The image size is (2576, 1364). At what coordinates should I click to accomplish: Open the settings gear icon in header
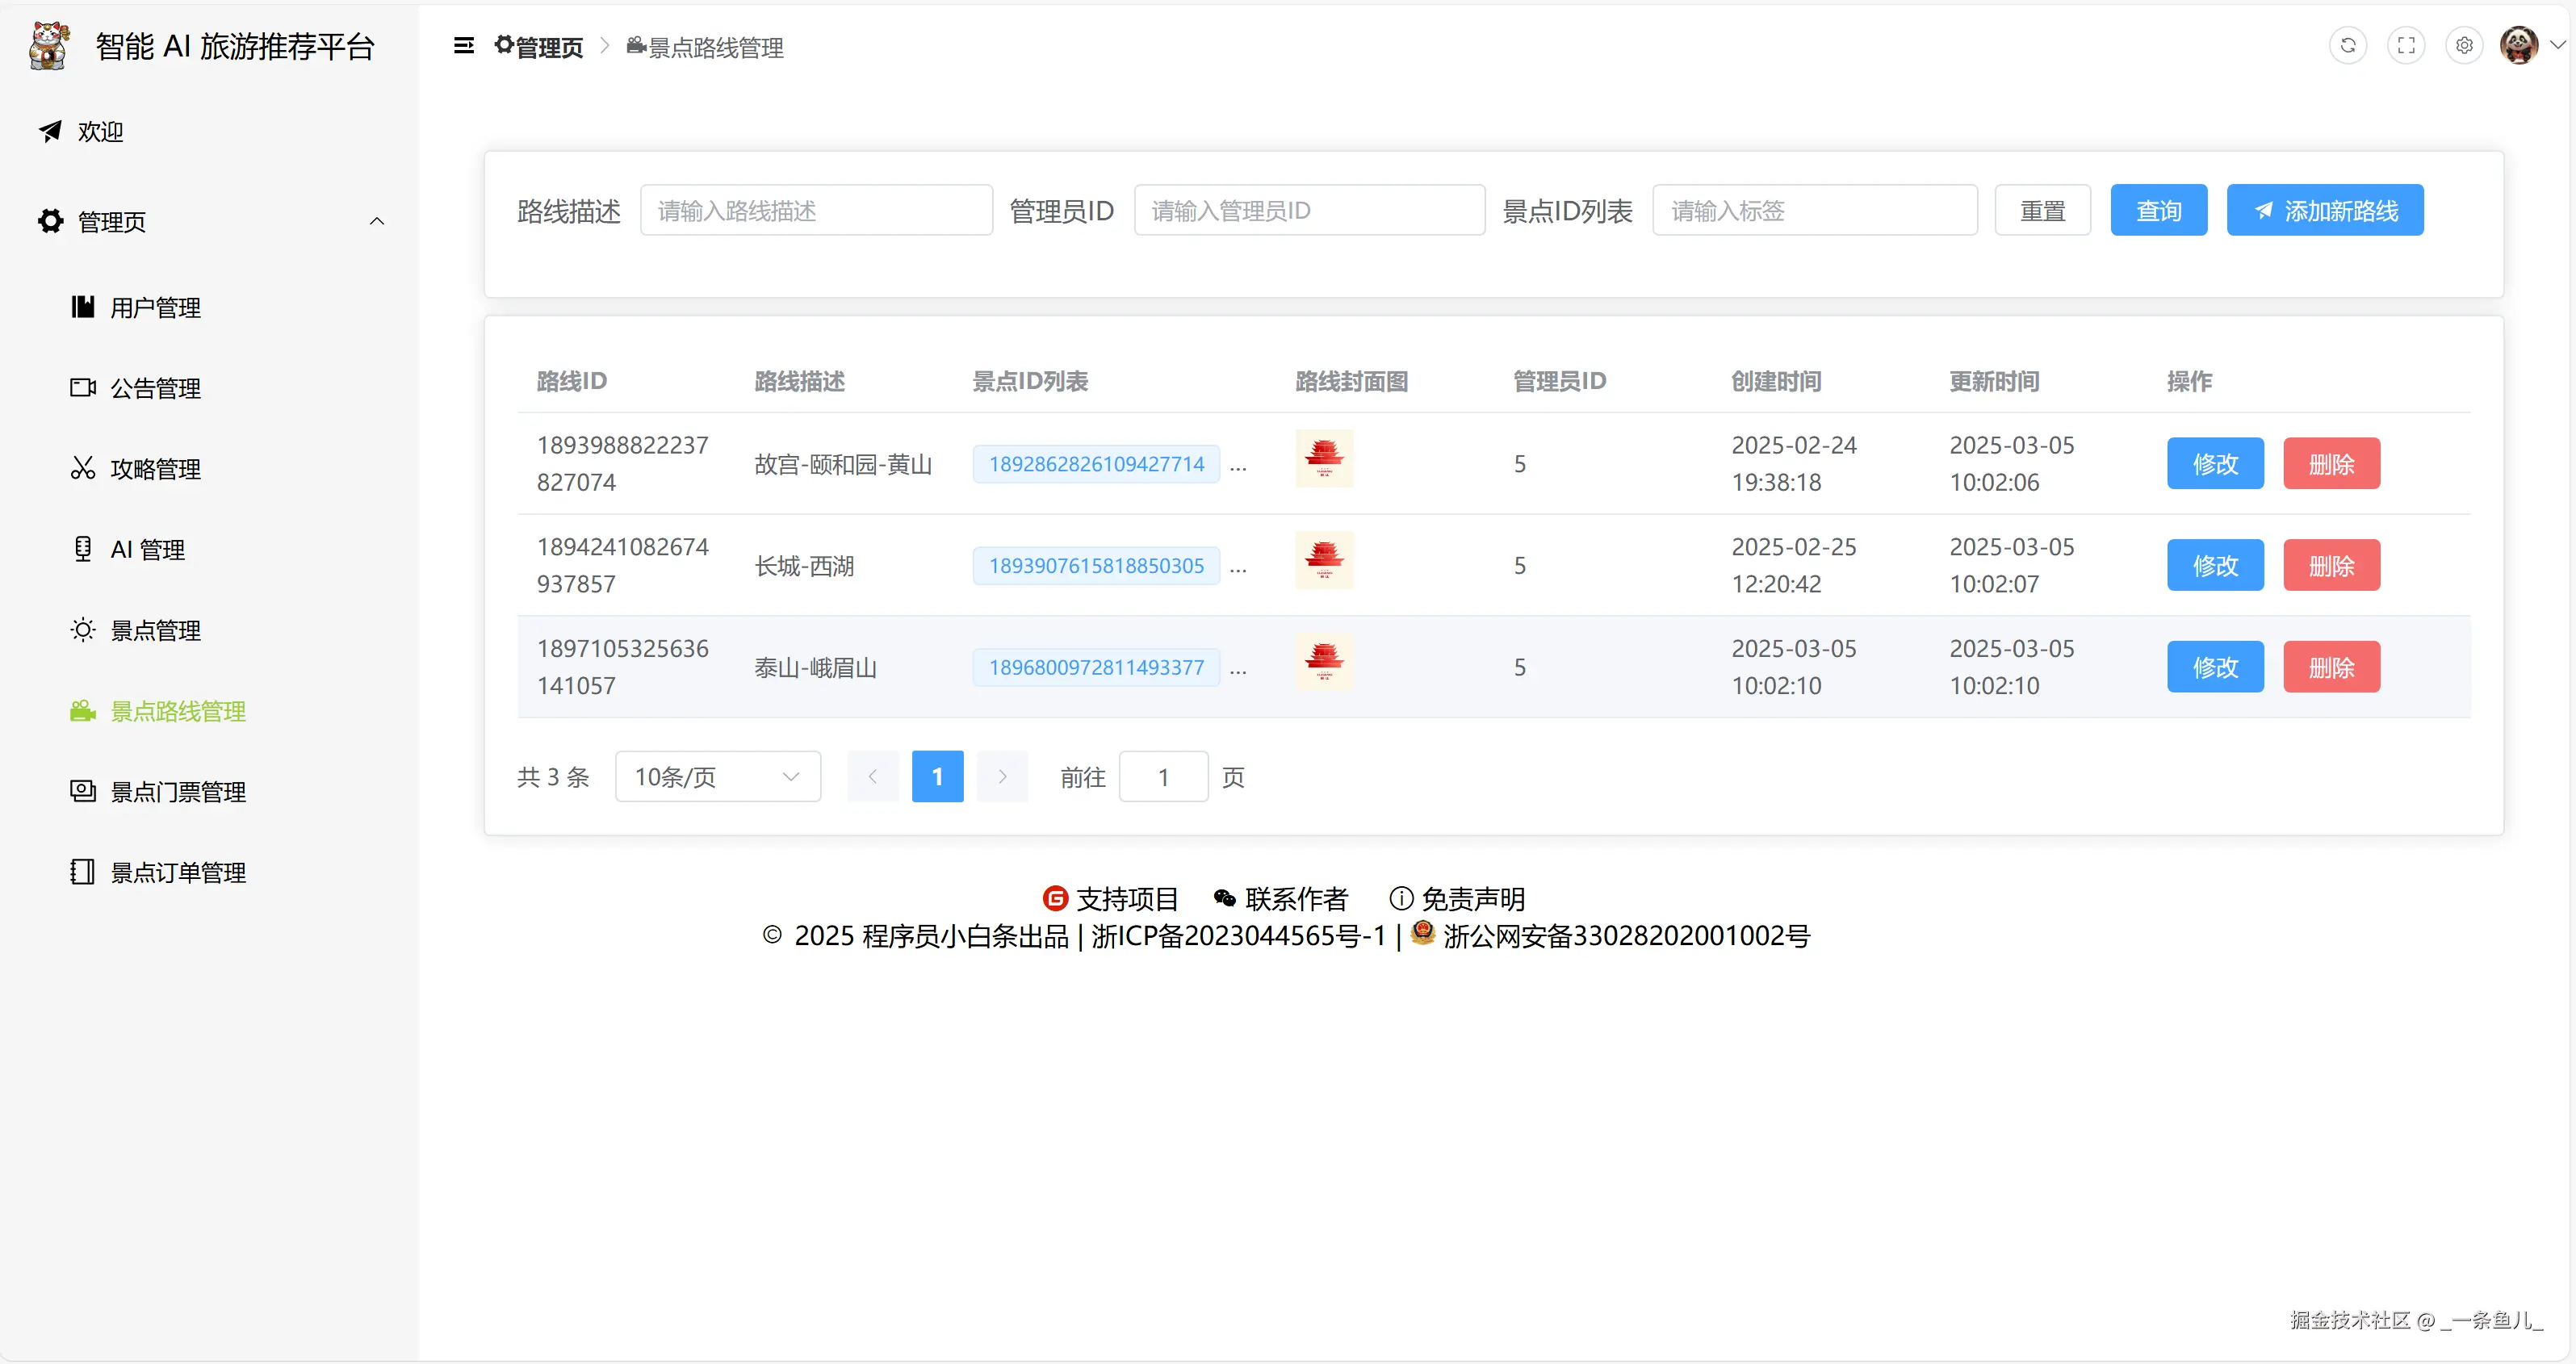pyautogui.click(x=2463, y=46)
